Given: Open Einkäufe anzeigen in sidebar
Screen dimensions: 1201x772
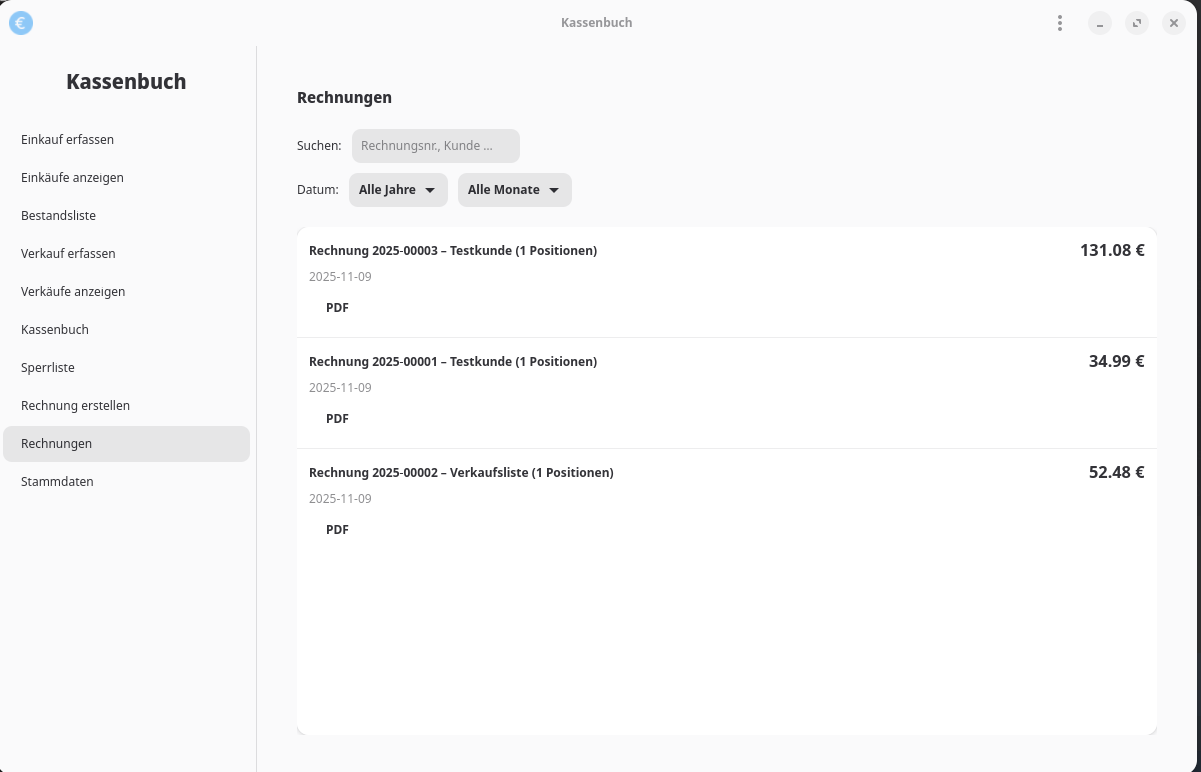Looking at the screenshot, I should (x=72, y=178).
